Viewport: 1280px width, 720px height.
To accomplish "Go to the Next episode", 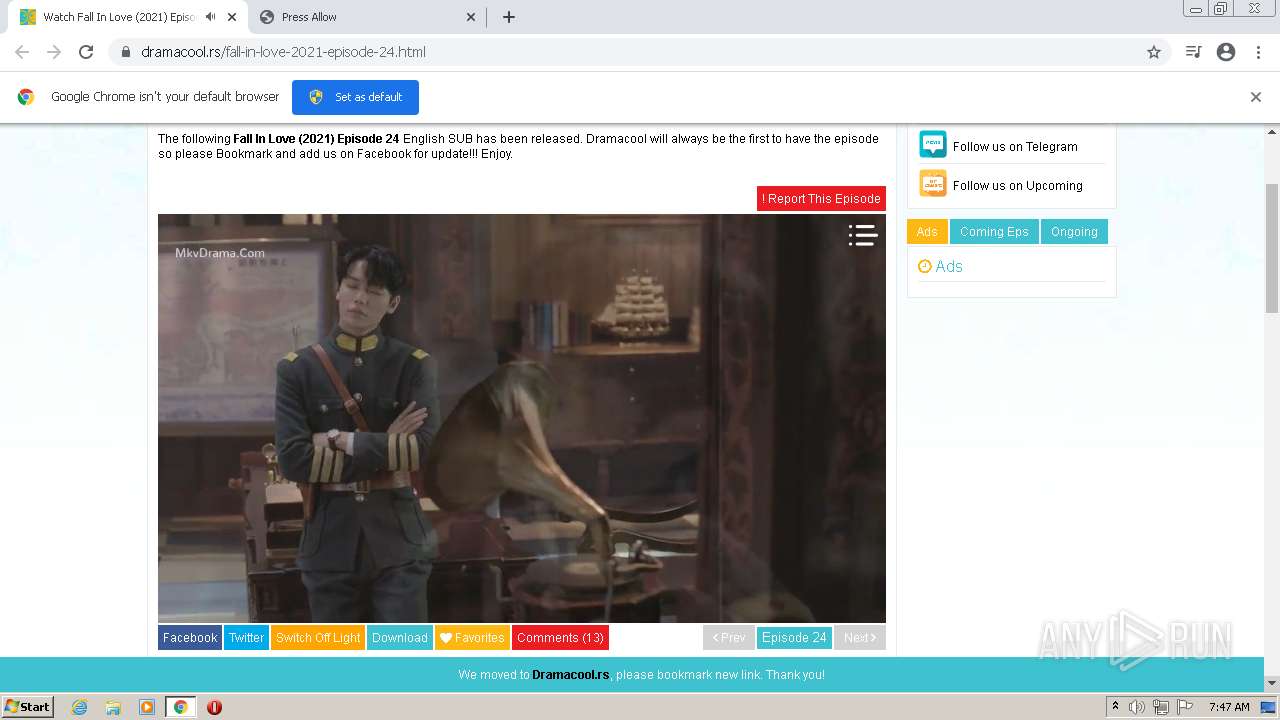I will 860,638.
